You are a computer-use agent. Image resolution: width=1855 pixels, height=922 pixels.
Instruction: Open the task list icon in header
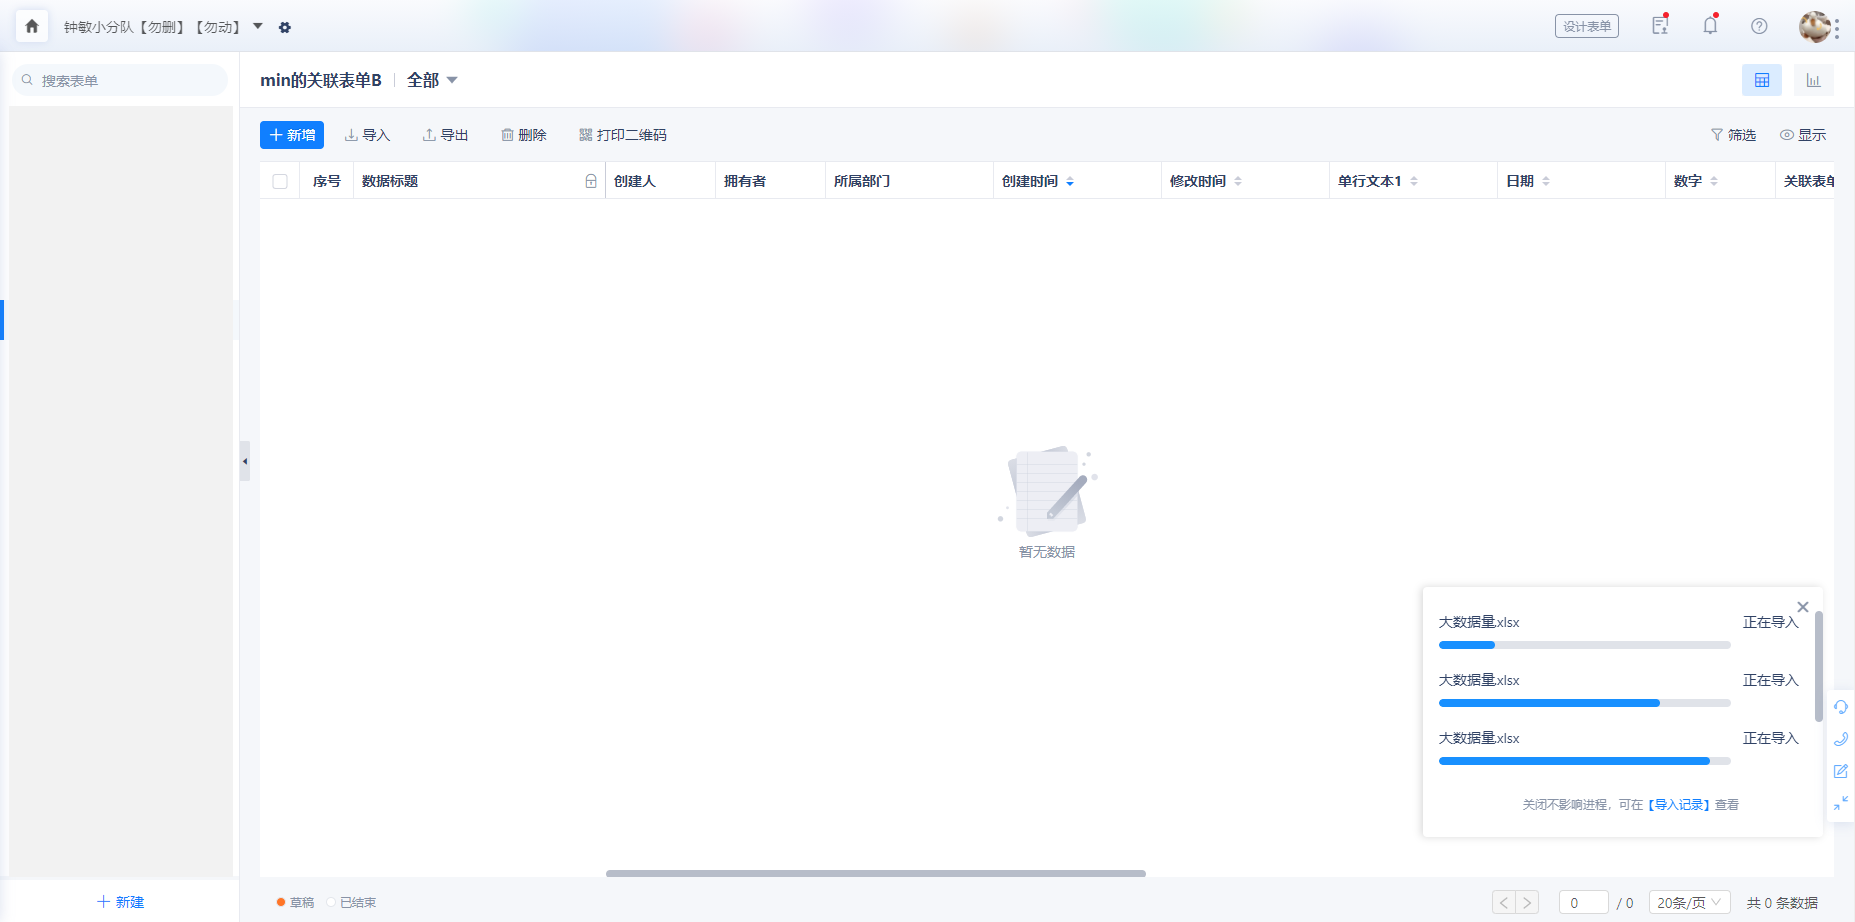pyautogui.click(x=1660, y=26)
